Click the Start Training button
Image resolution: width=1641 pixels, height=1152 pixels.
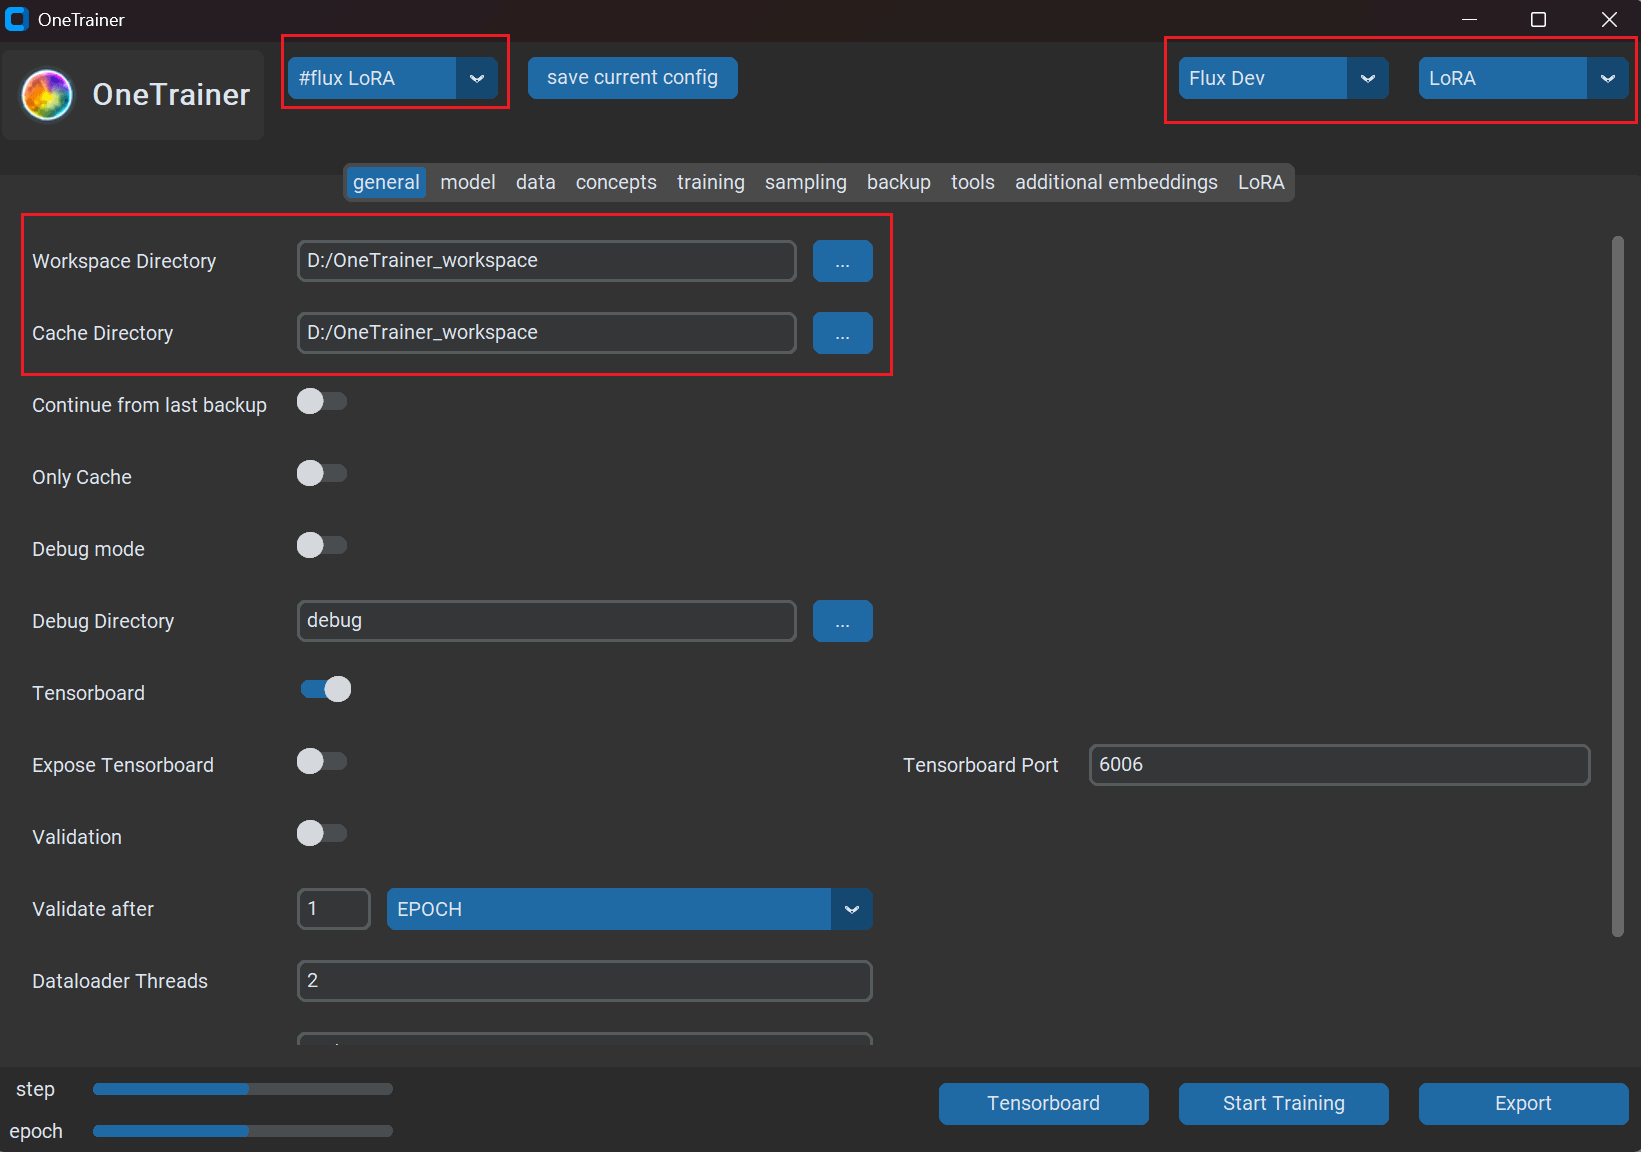tap(1284, 1104)
